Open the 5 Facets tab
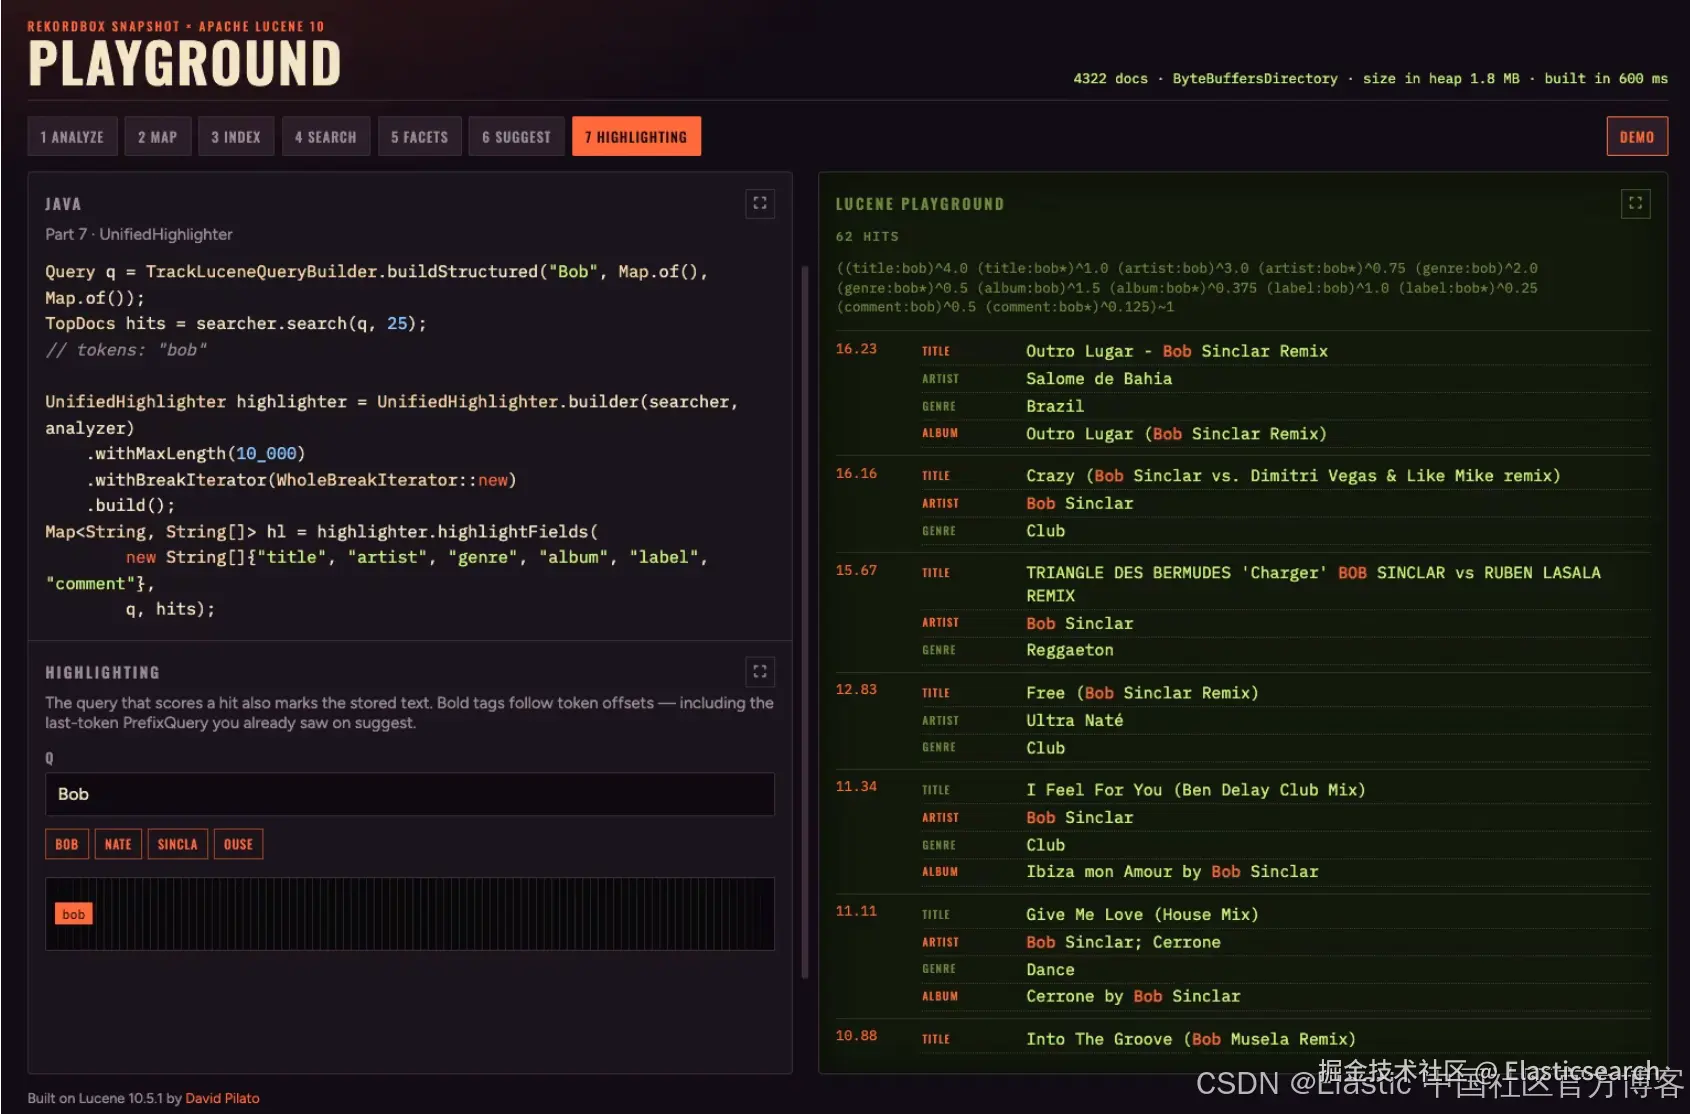This screenshot has height=1114, width=1690. 419,137
